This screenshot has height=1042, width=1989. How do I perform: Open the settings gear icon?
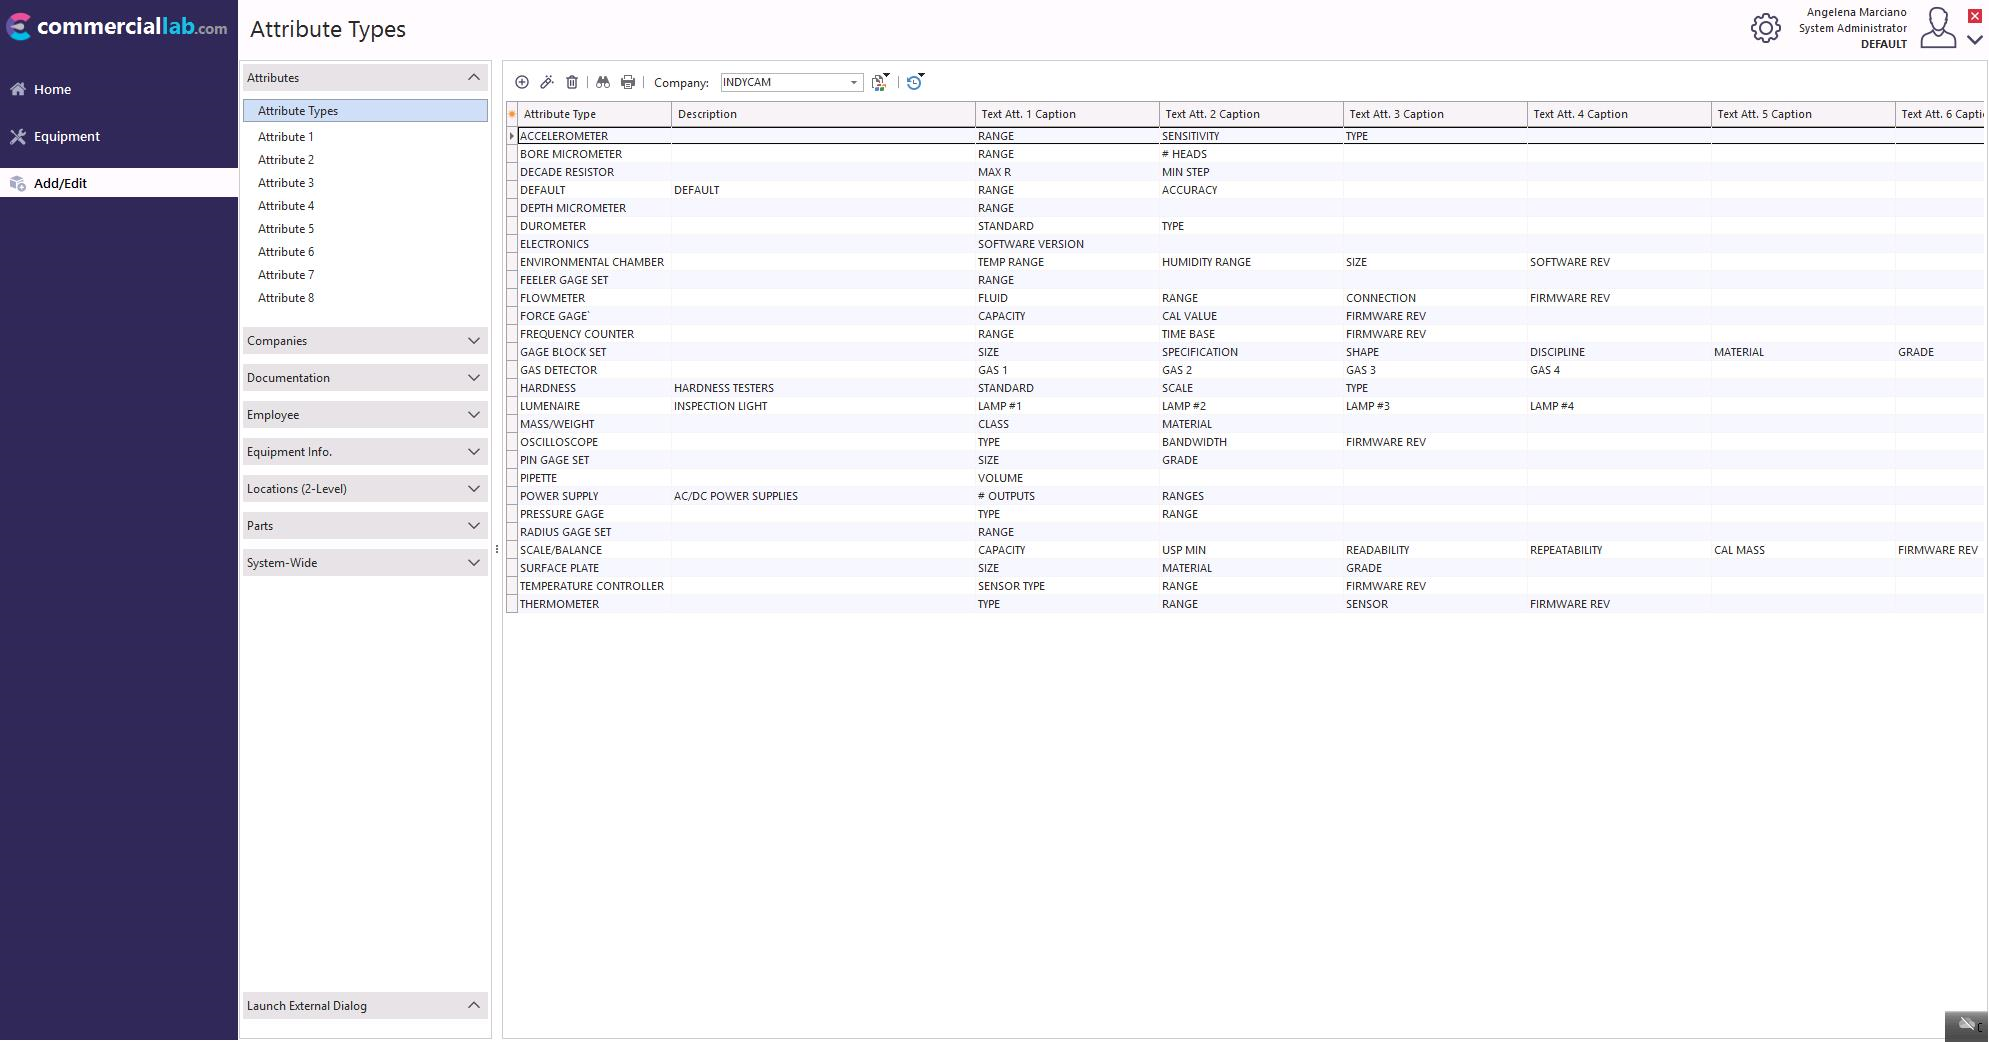(x=1765, y=28)
